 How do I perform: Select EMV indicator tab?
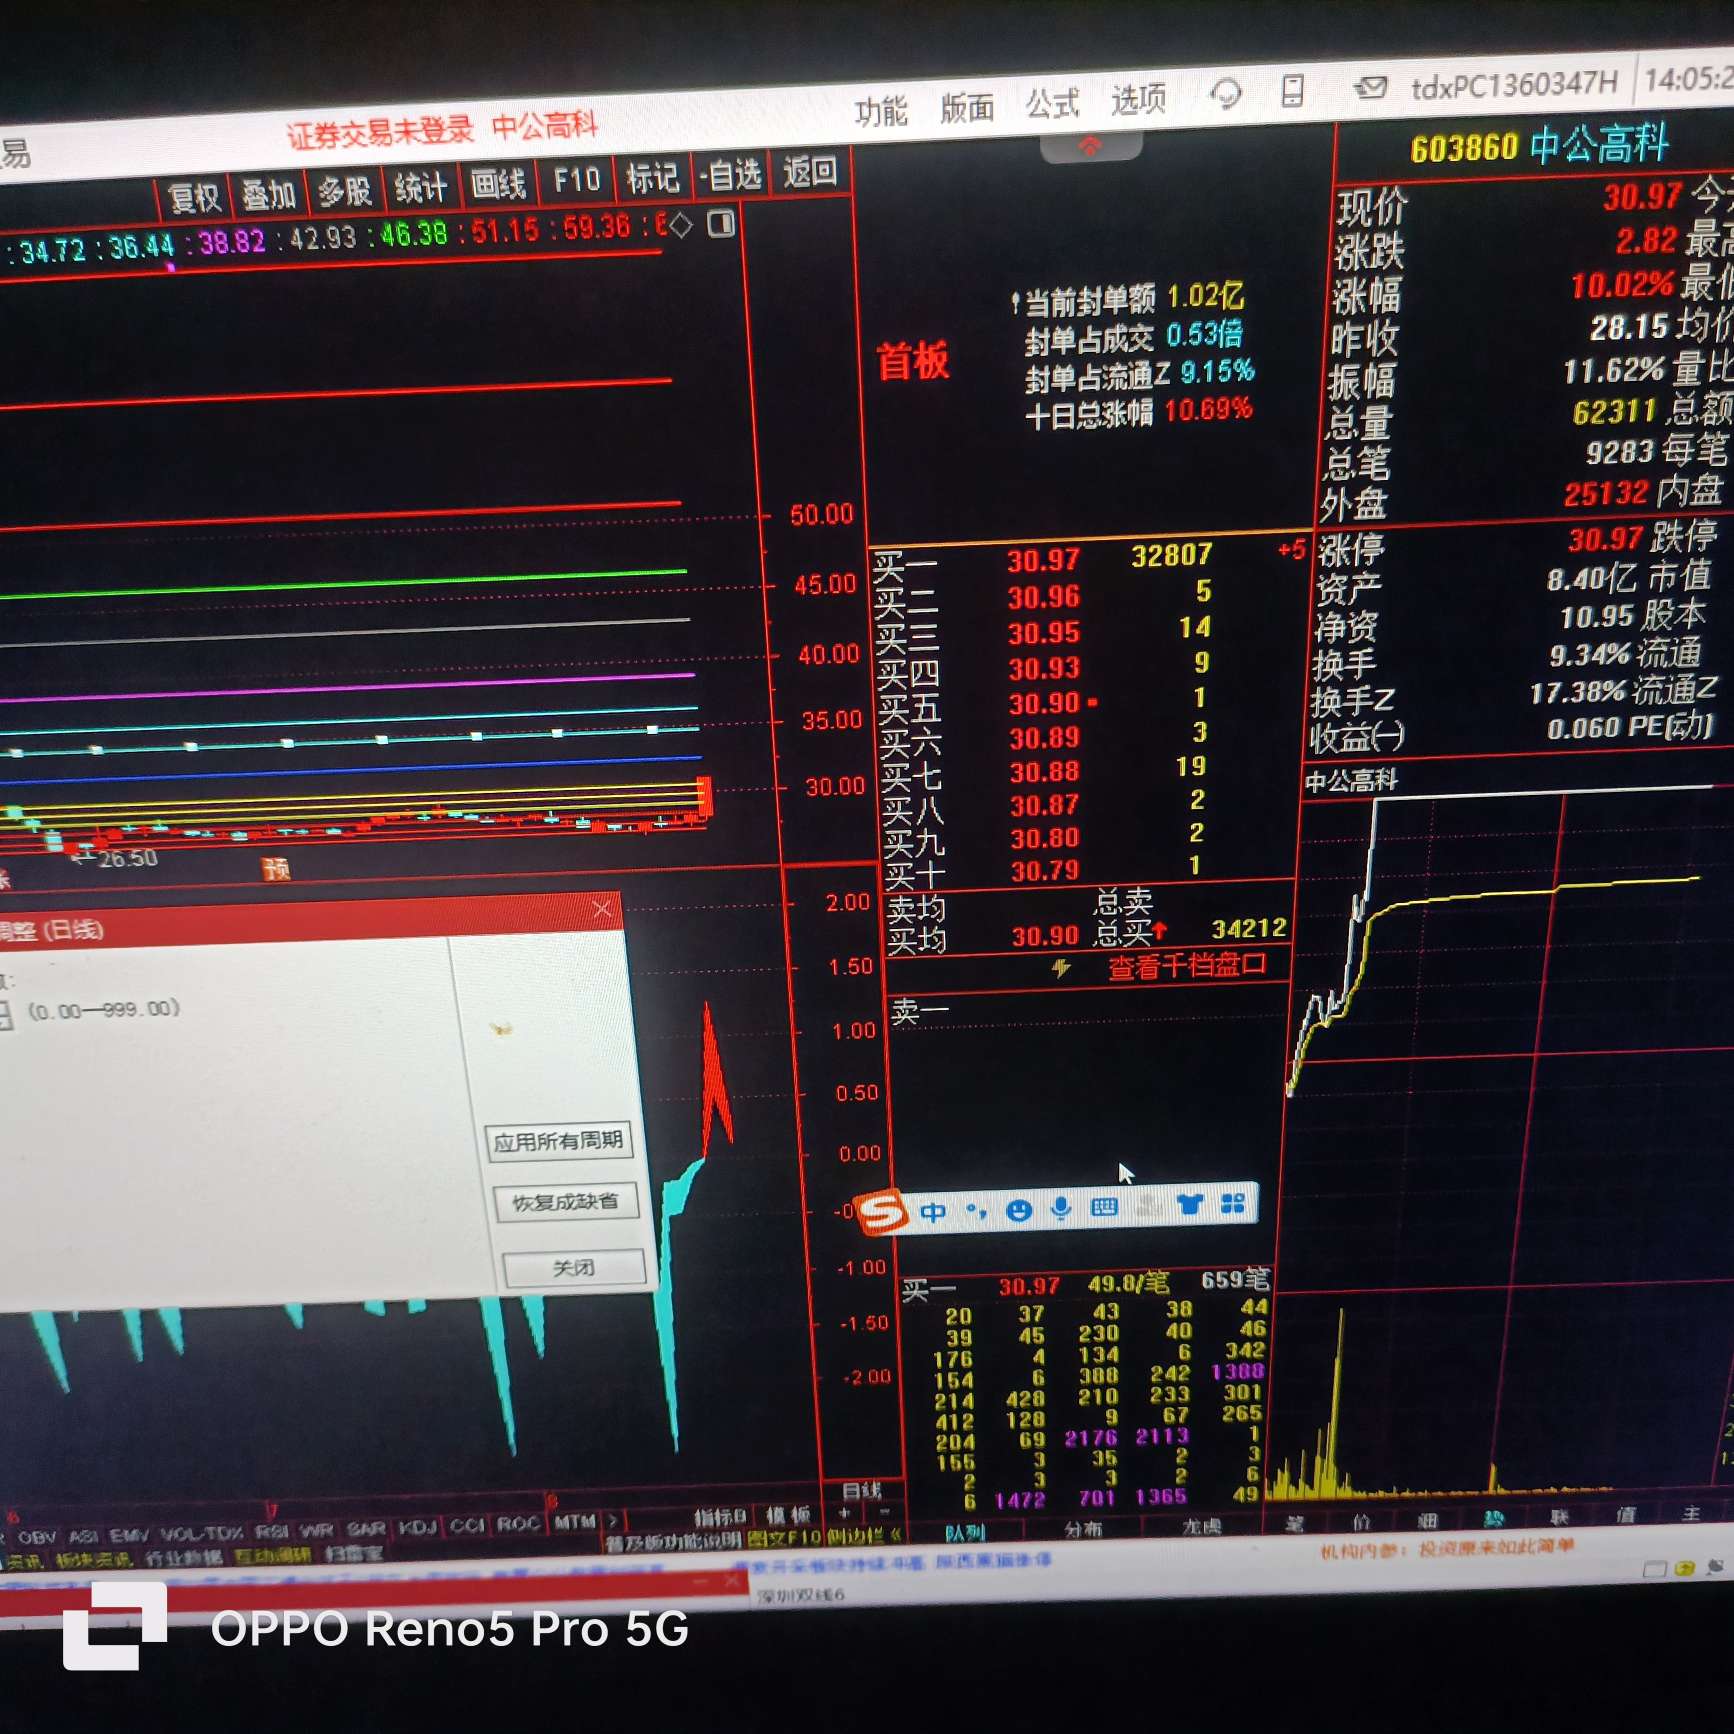129,1534
